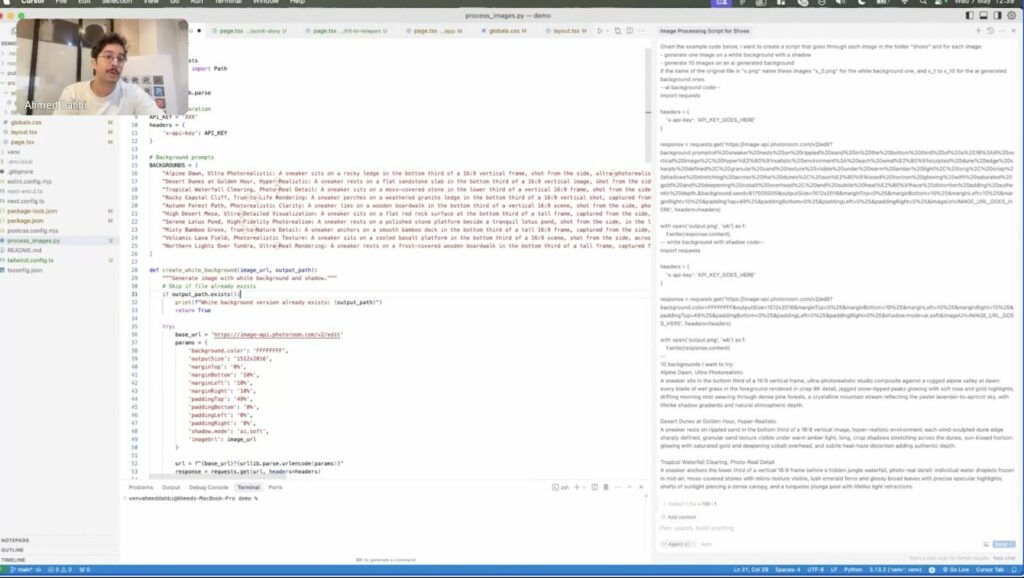Close the terminal panel
Viewport: 1024px width, 578px height.
tap(641, 487)
